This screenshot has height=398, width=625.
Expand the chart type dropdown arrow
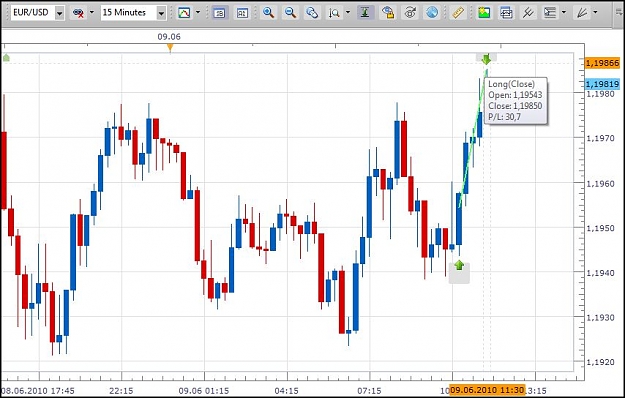click(198, 13)
